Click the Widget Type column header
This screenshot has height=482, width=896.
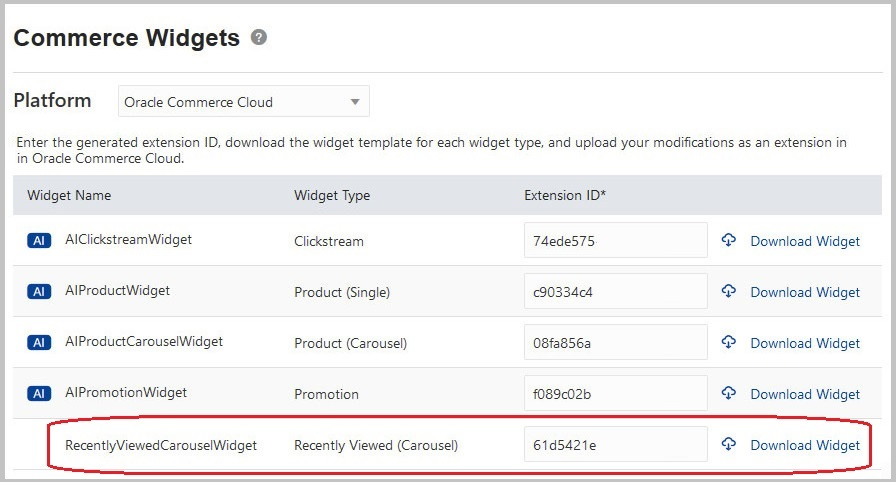(332, 195)
